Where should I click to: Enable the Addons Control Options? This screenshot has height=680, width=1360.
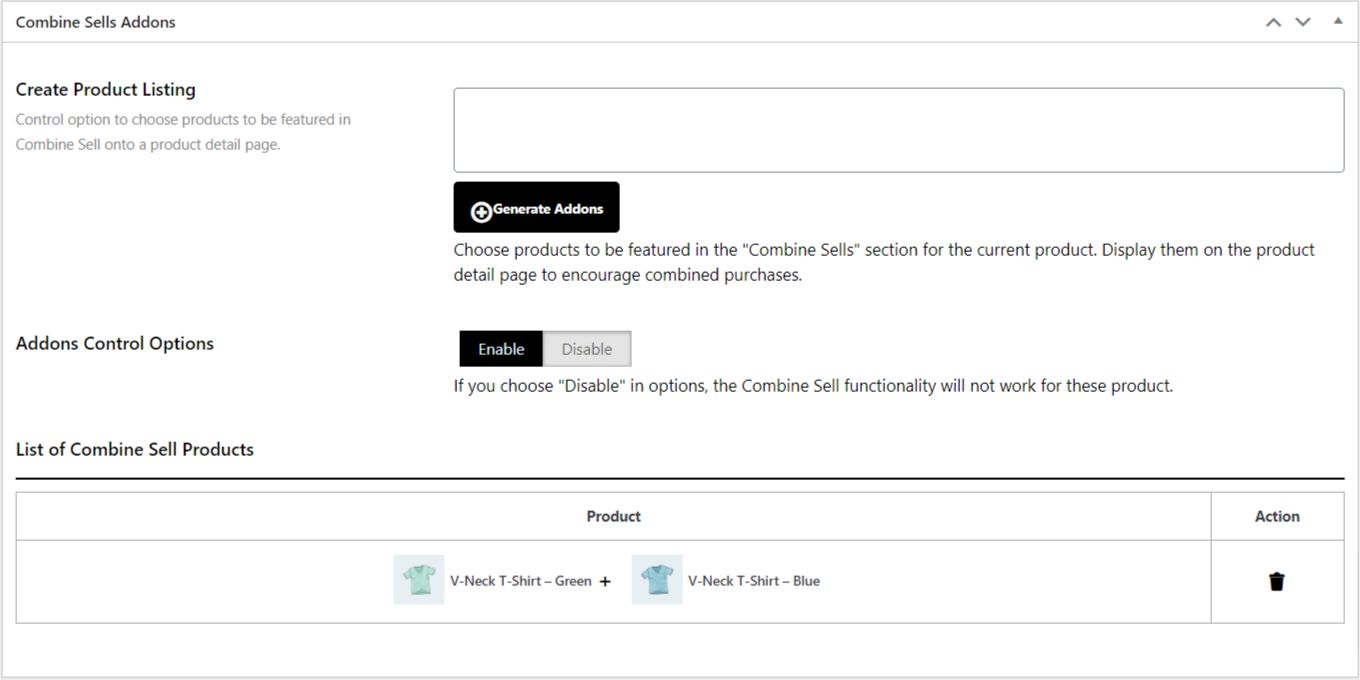pyautogui.click(x=501, y=349)
